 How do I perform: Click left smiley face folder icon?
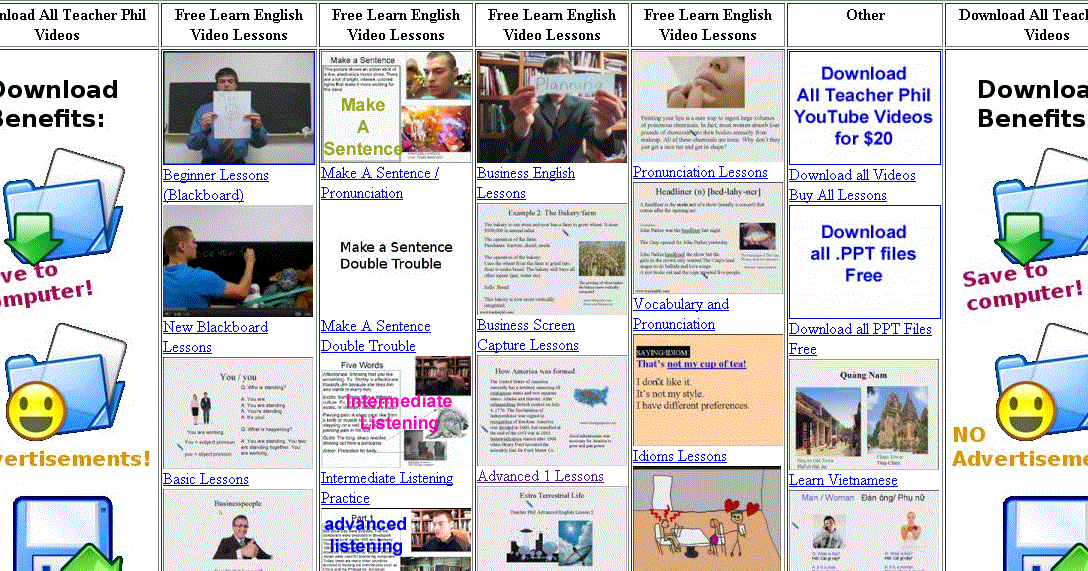[66, 382]
